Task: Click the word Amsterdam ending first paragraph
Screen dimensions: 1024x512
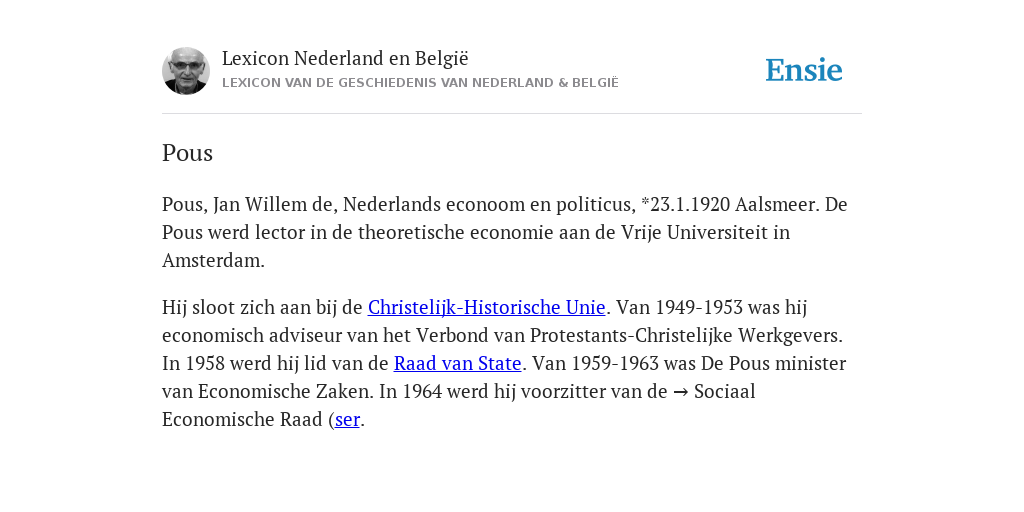Action: (213, 261)
